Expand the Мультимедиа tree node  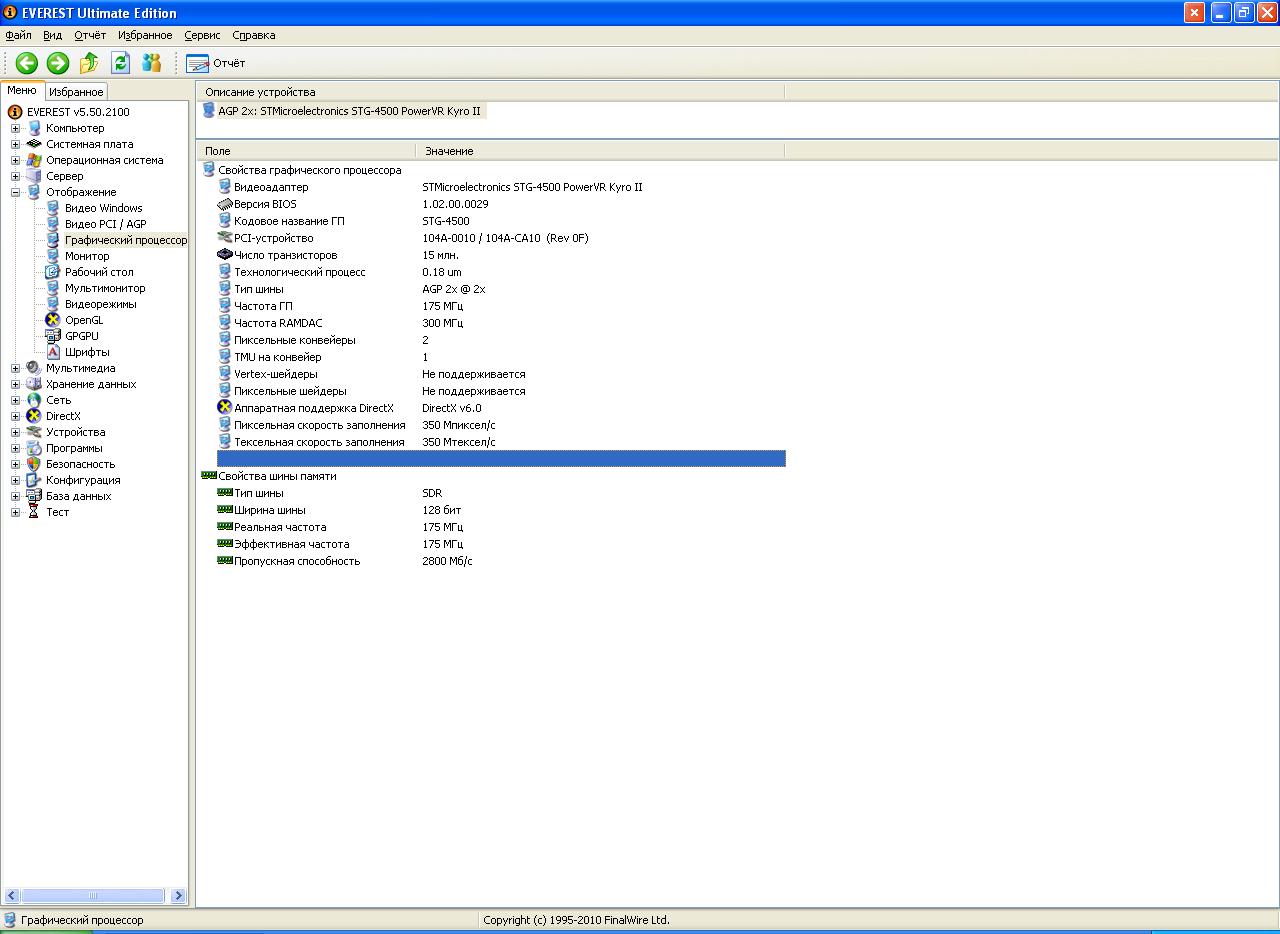point(15,368)
